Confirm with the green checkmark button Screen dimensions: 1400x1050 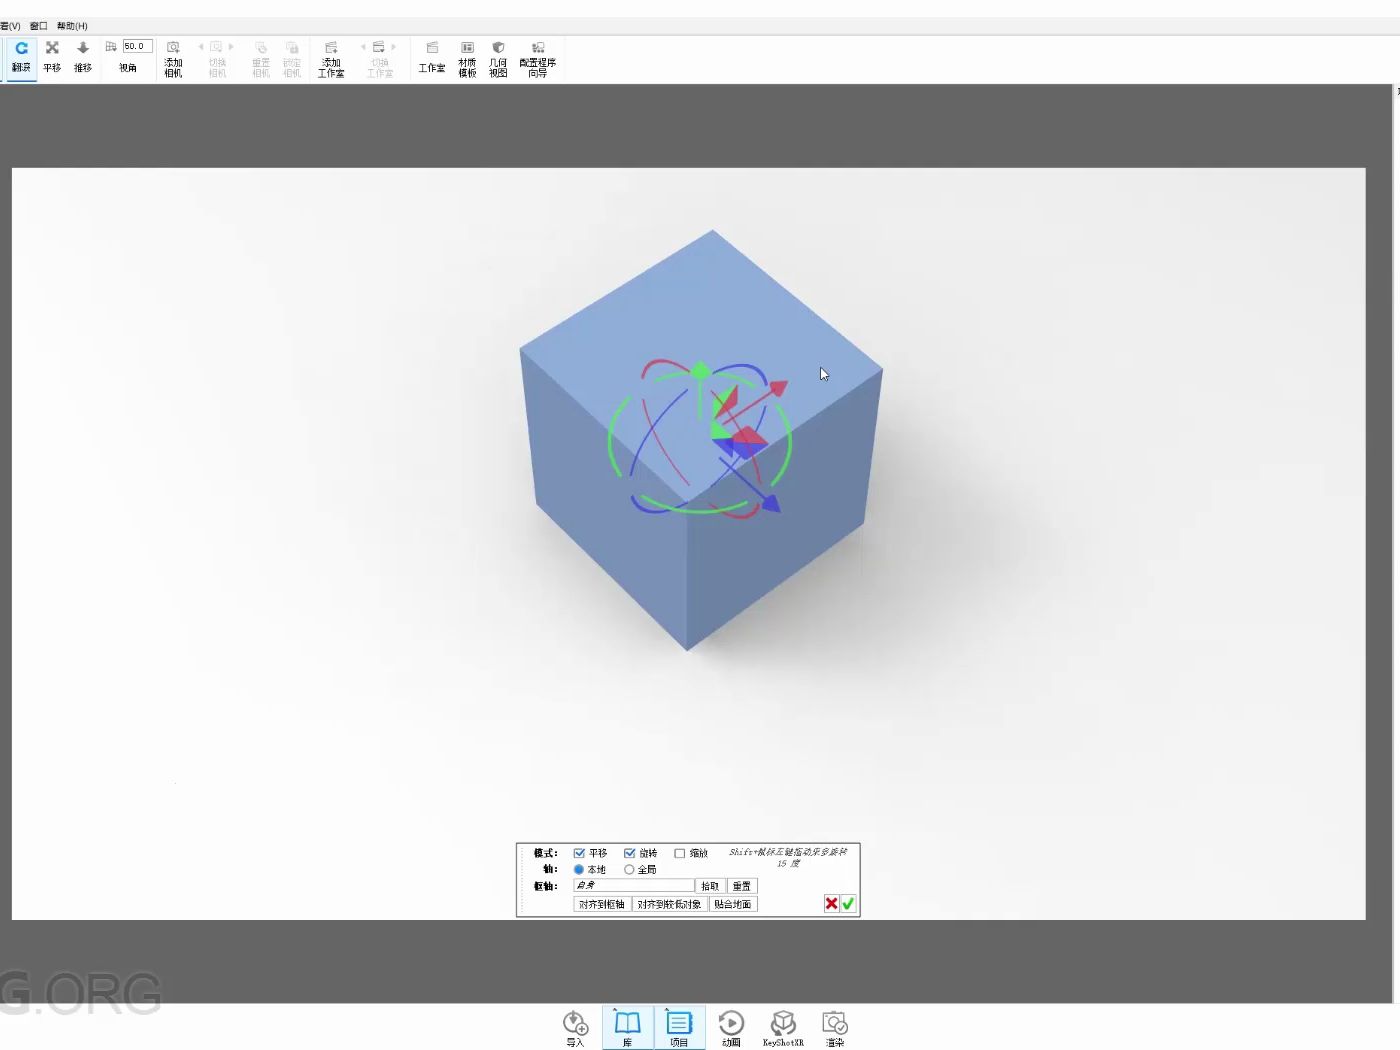[x=848, y=903]
